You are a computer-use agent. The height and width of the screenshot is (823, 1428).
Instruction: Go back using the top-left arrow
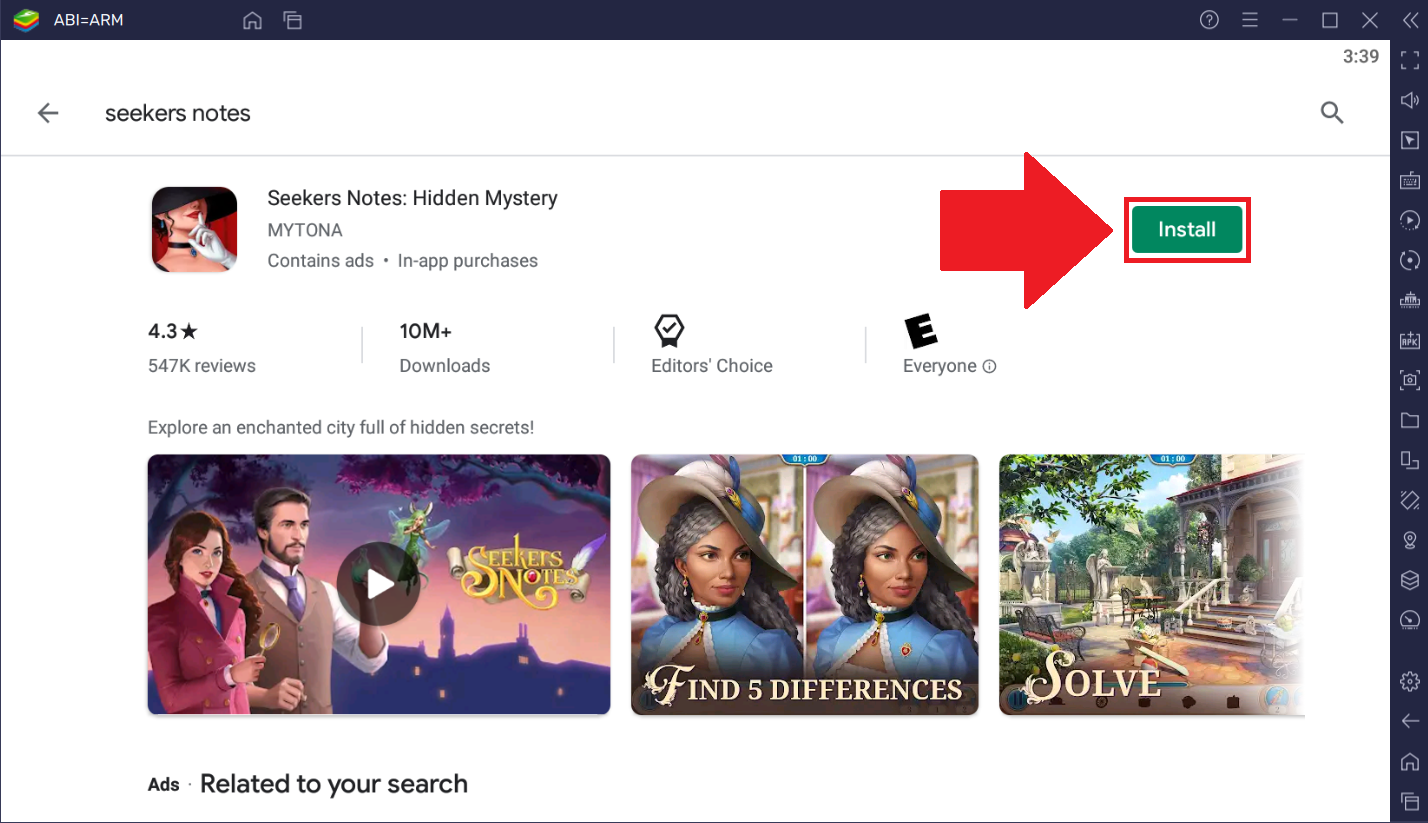point(48,113)
